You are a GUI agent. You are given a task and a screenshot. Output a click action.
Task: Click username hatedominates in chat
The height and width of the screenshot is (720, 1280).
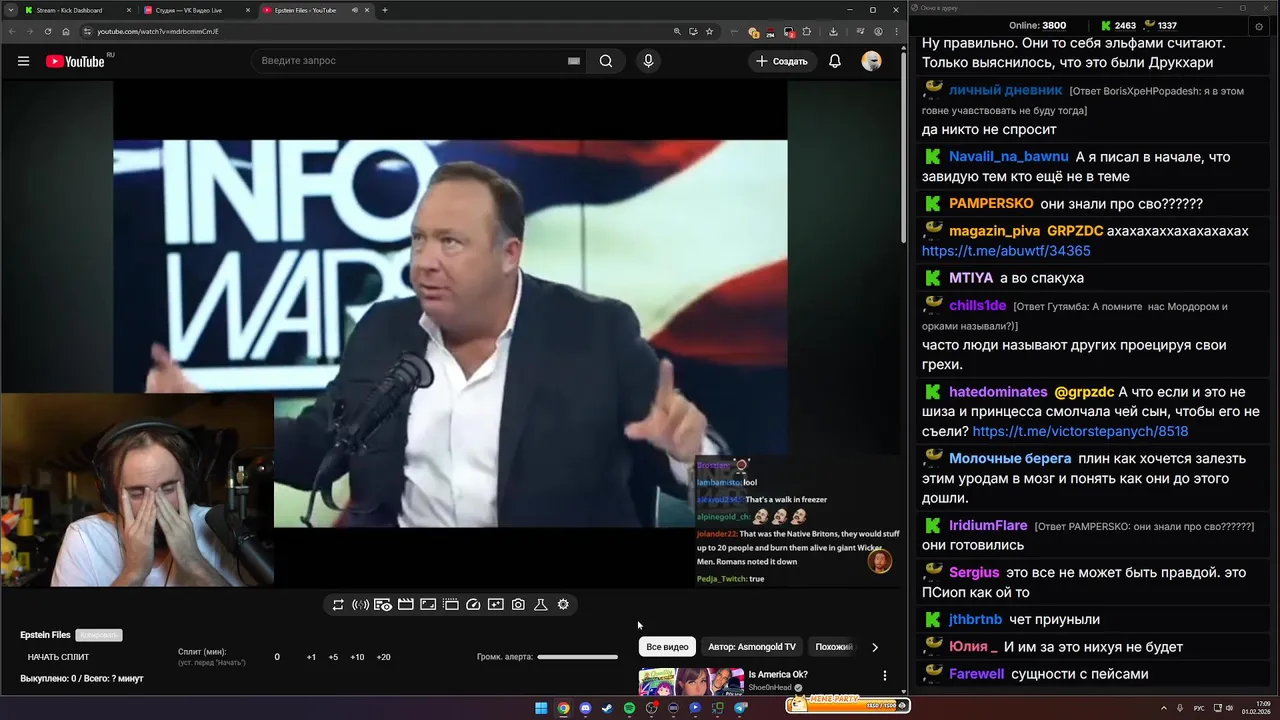pyautogui.click(x=998, y=392)
